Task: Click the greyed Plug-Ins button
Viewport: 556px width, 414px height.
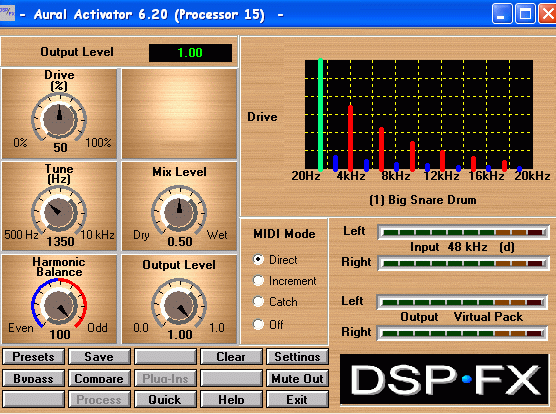Action: (165, 378)
